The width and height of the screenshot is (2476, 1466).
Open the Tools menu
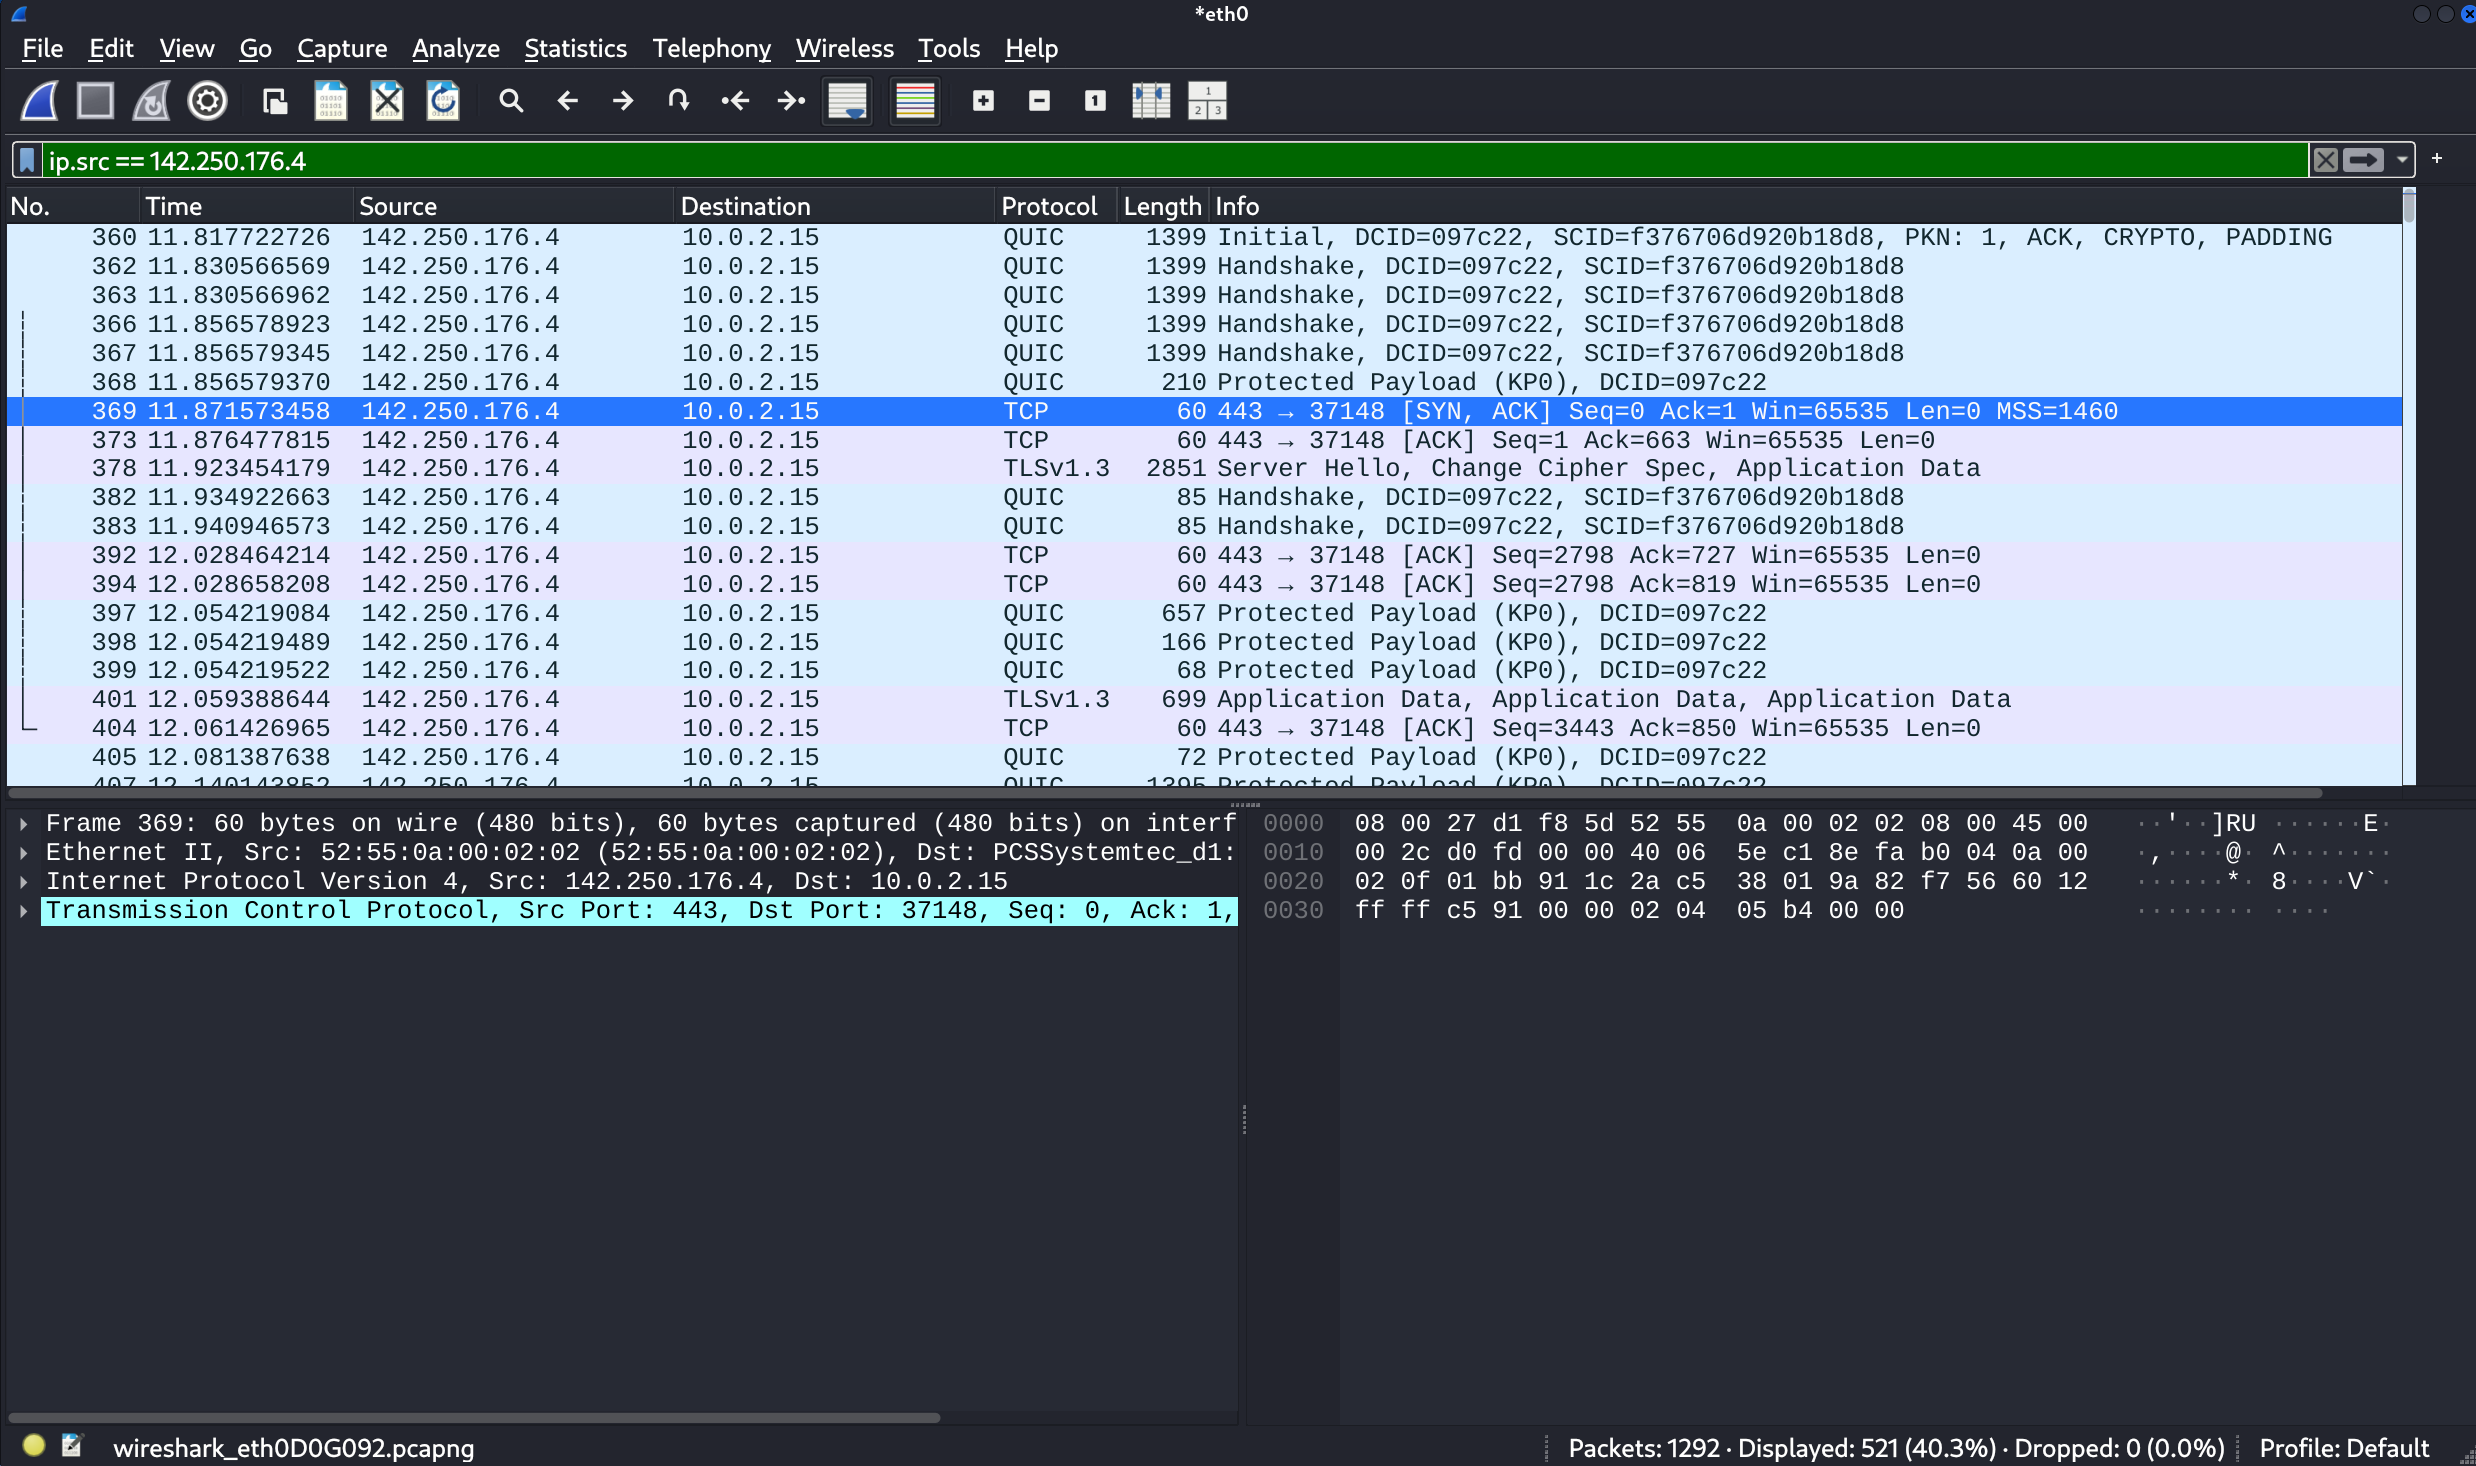pyautogui.click(x=949, y=48)
